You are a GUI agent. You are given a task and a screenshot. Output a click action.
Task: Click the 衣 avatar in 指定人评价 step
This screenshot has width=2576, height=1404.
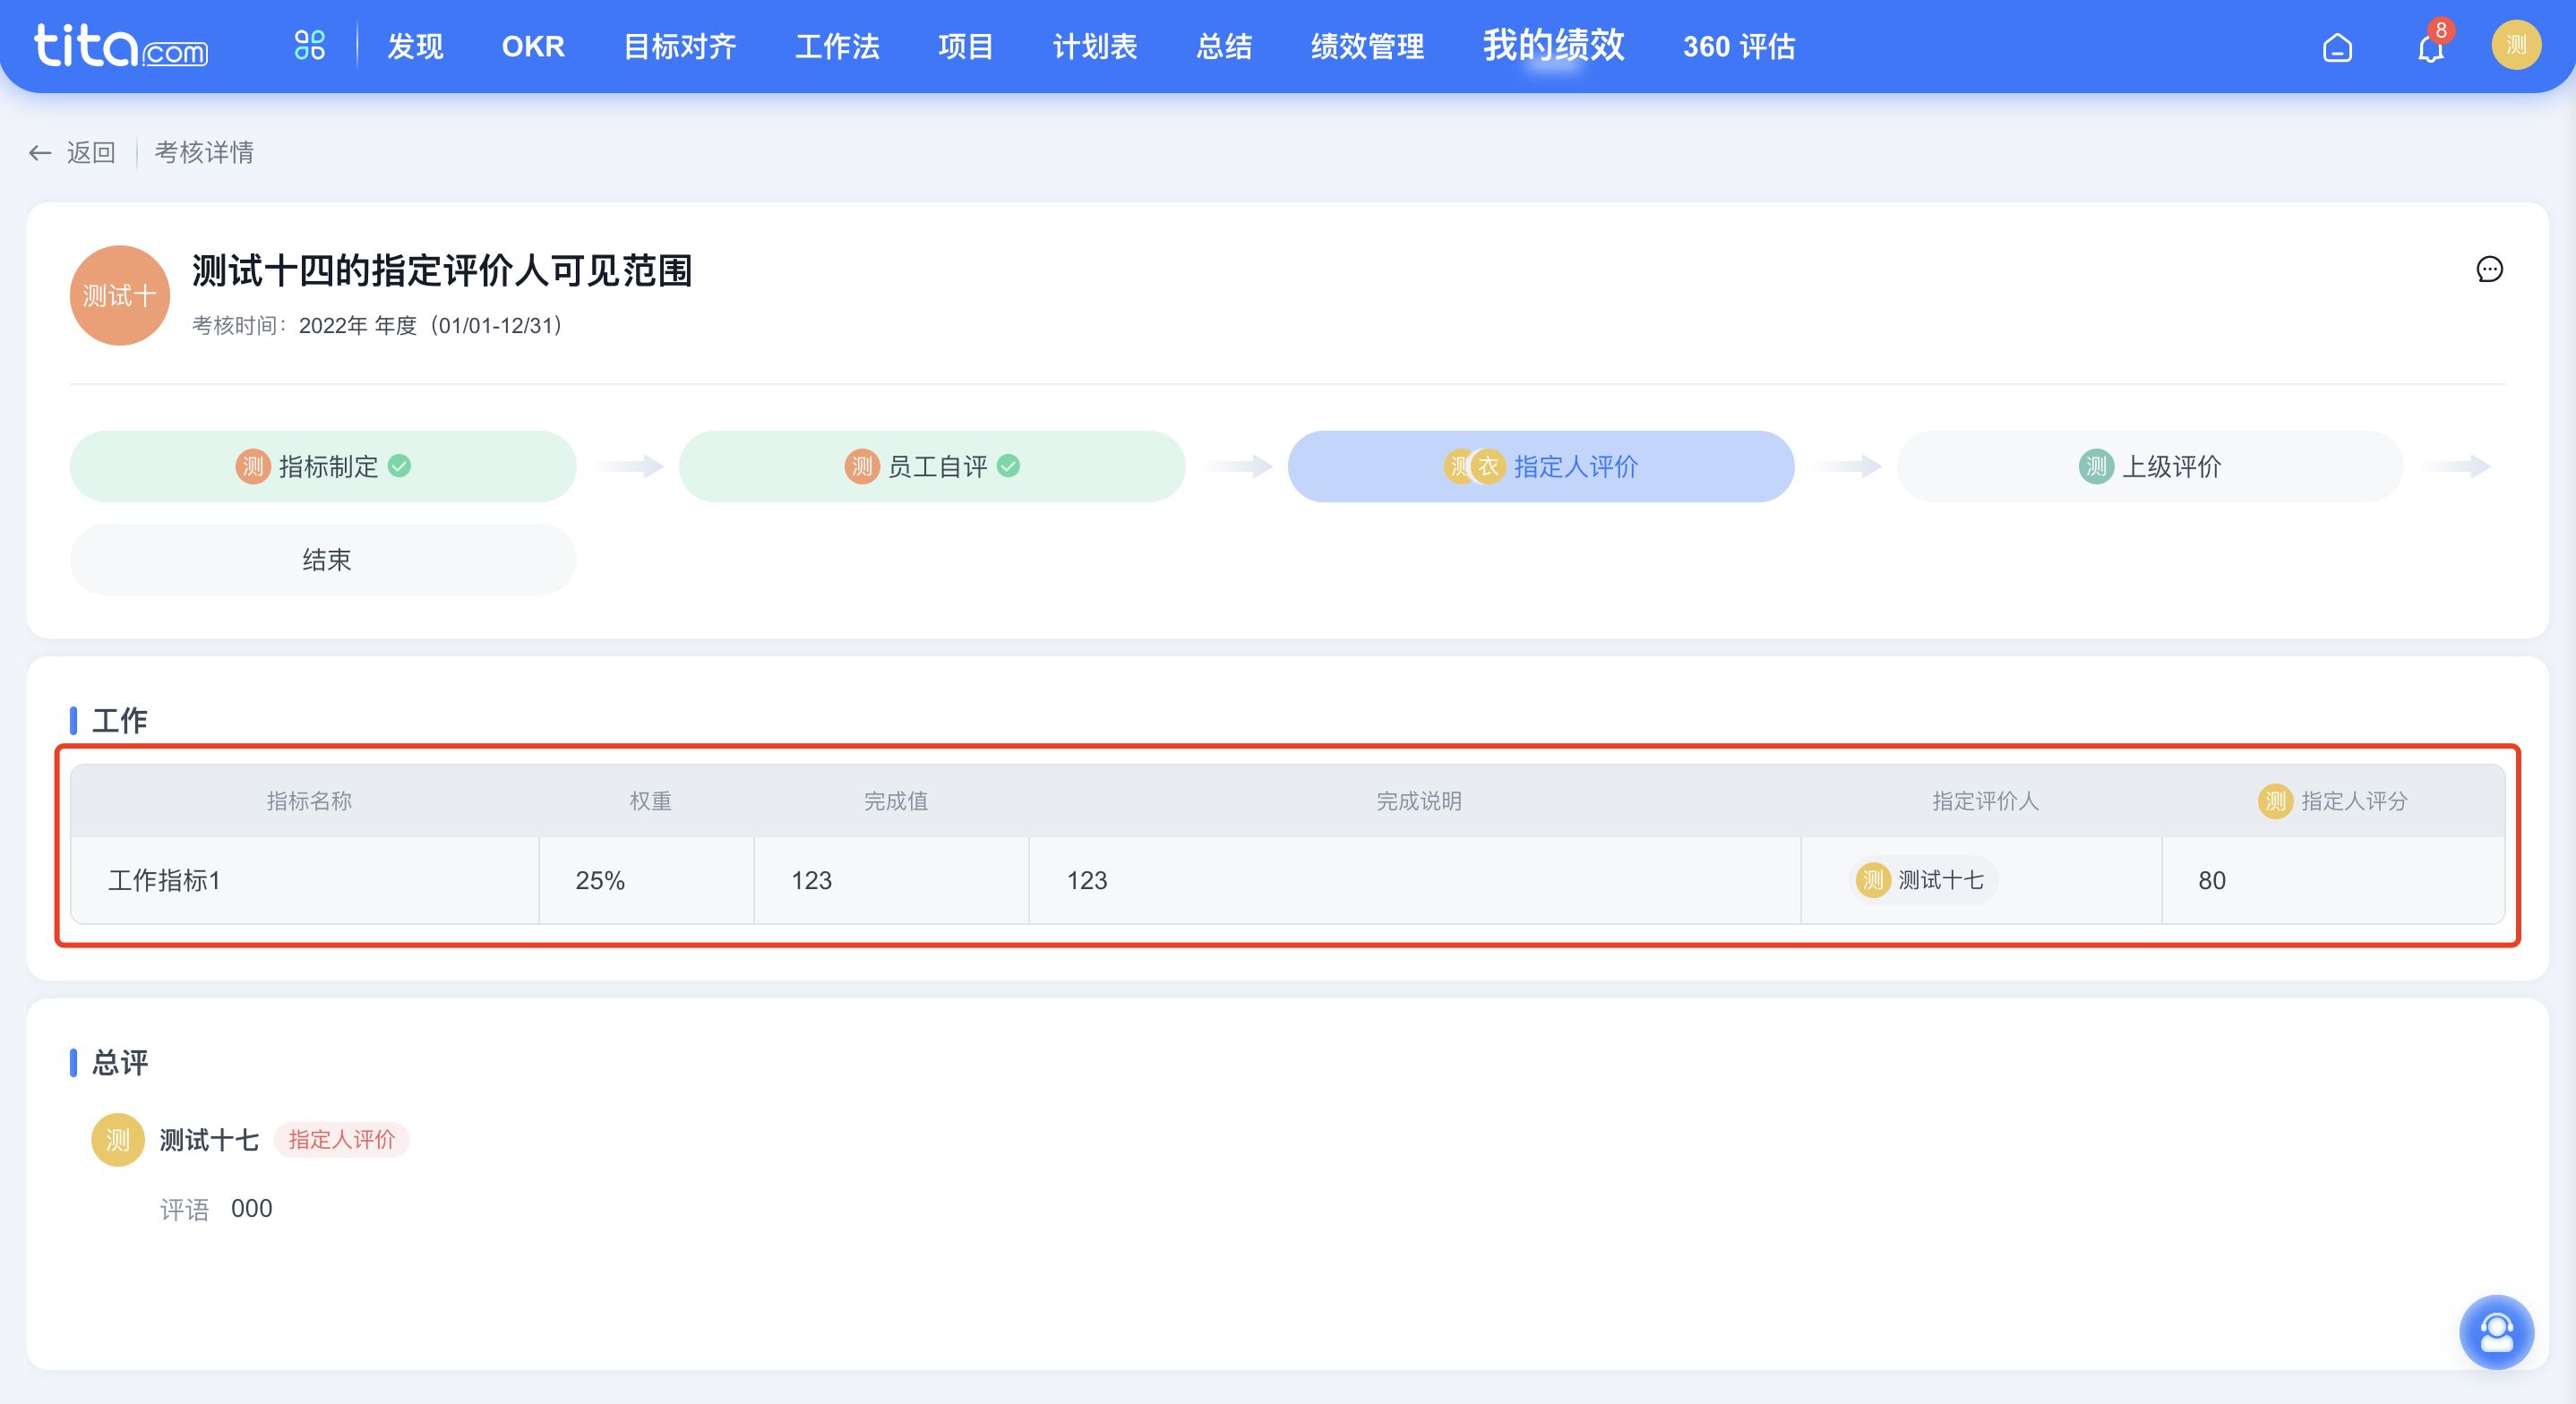1488,467
